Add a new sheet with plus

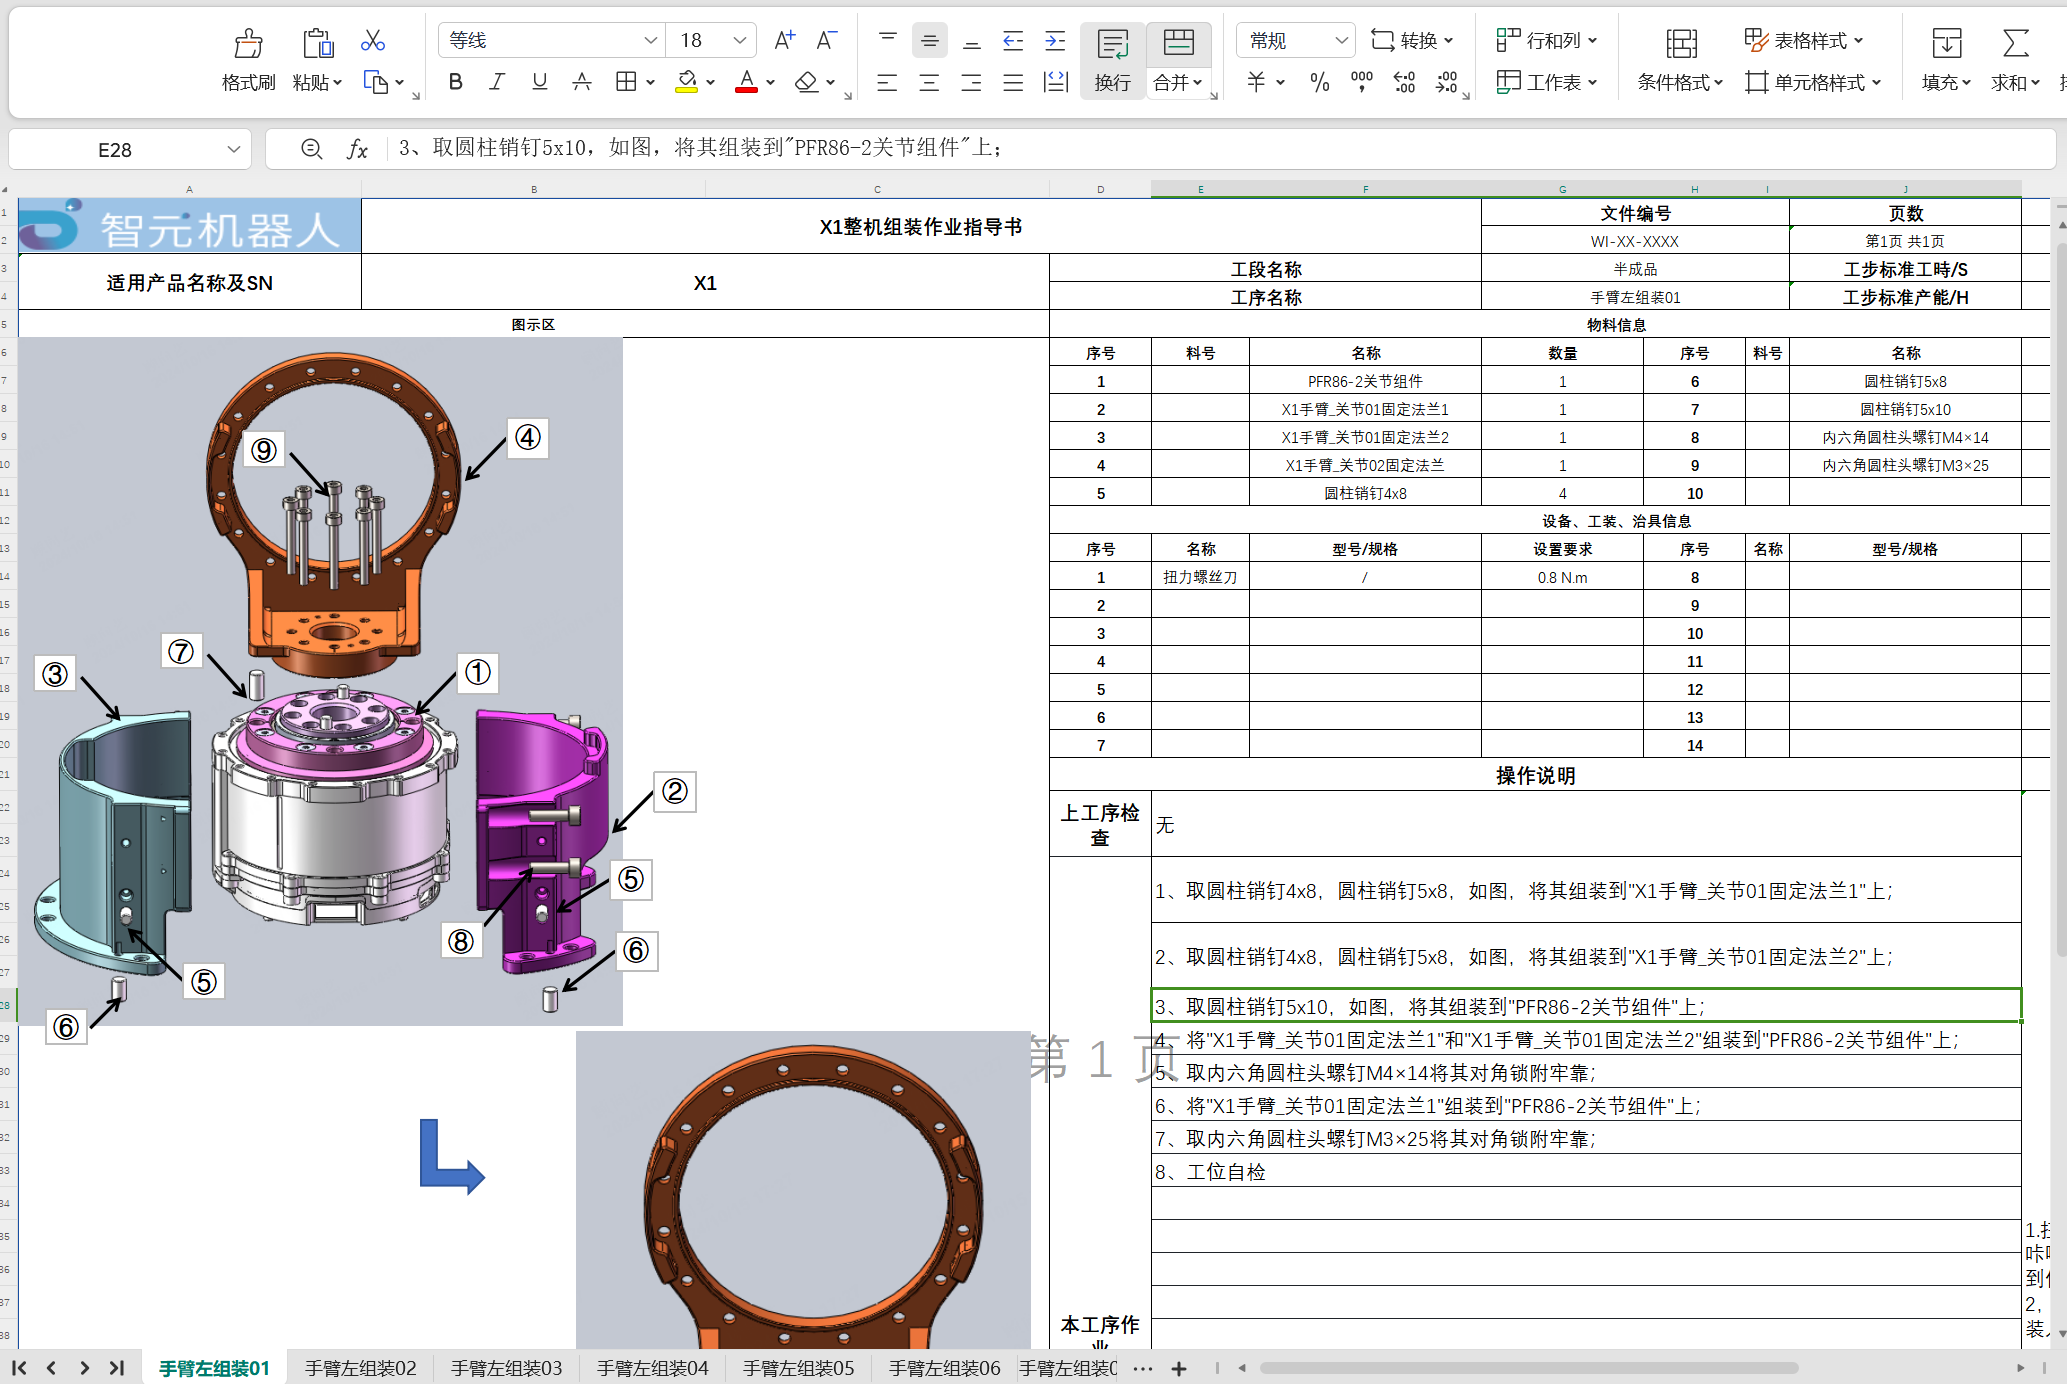coord(1179,1368)
